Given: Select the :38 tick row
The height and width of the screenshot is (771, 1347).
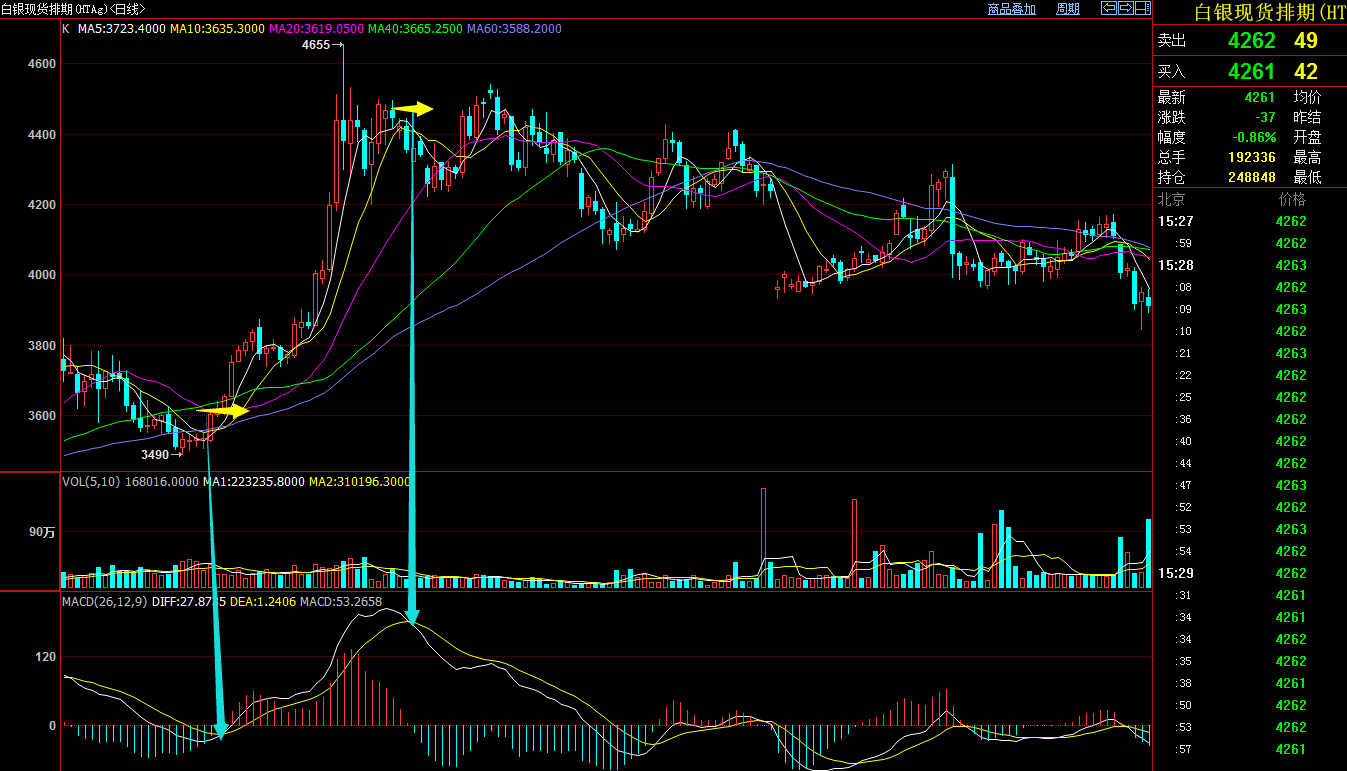Looking at the screenshot, I should click(x=1250, y=683).
